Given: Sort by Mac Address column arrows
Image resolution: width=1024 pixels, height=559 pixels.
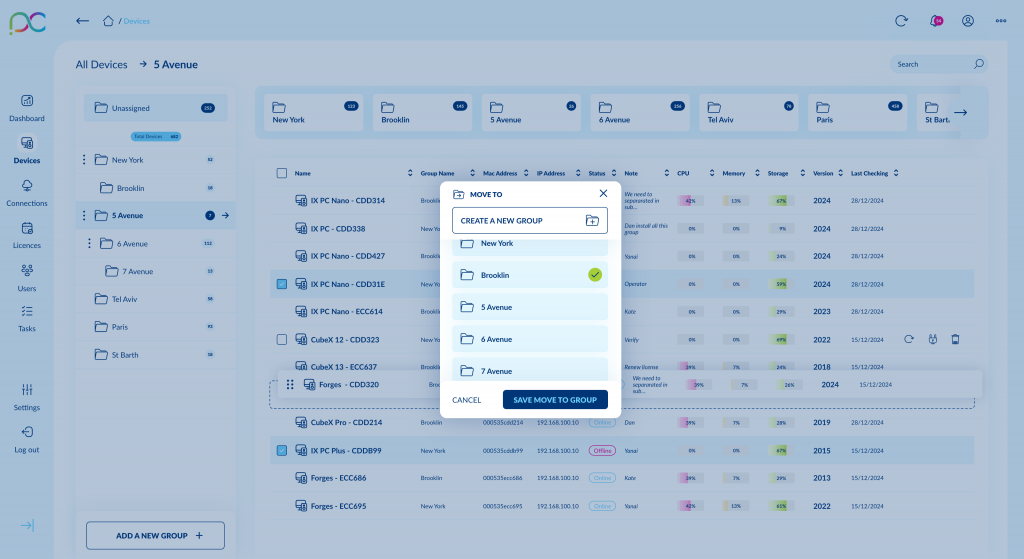Looking at the screenshot, I should [x=526, y=173].
